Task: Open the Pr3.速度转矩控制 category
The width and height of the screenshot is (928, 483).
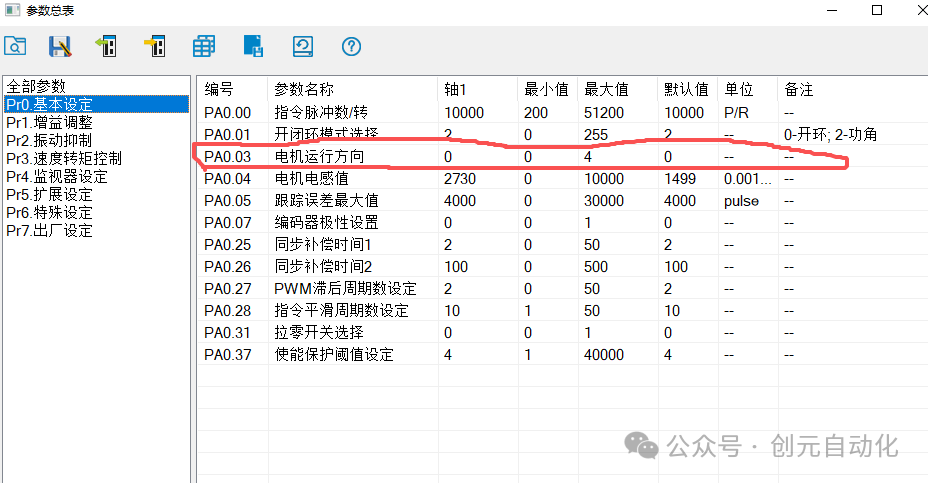Action: (x=64, y=159)
